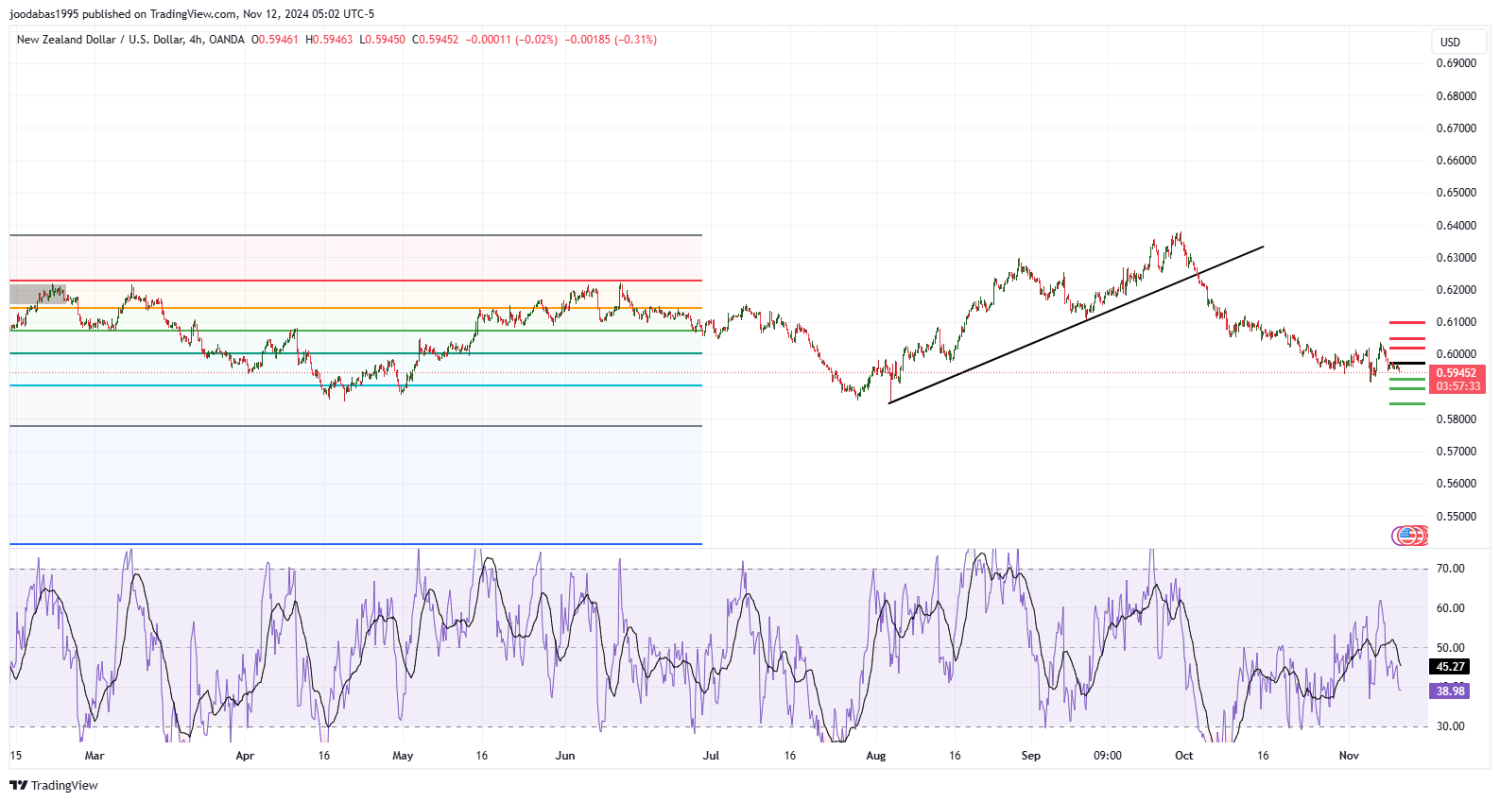1500x802 pixels.
Task: Click the price axis label 0.57000
Action: (x=1457, y=451)
